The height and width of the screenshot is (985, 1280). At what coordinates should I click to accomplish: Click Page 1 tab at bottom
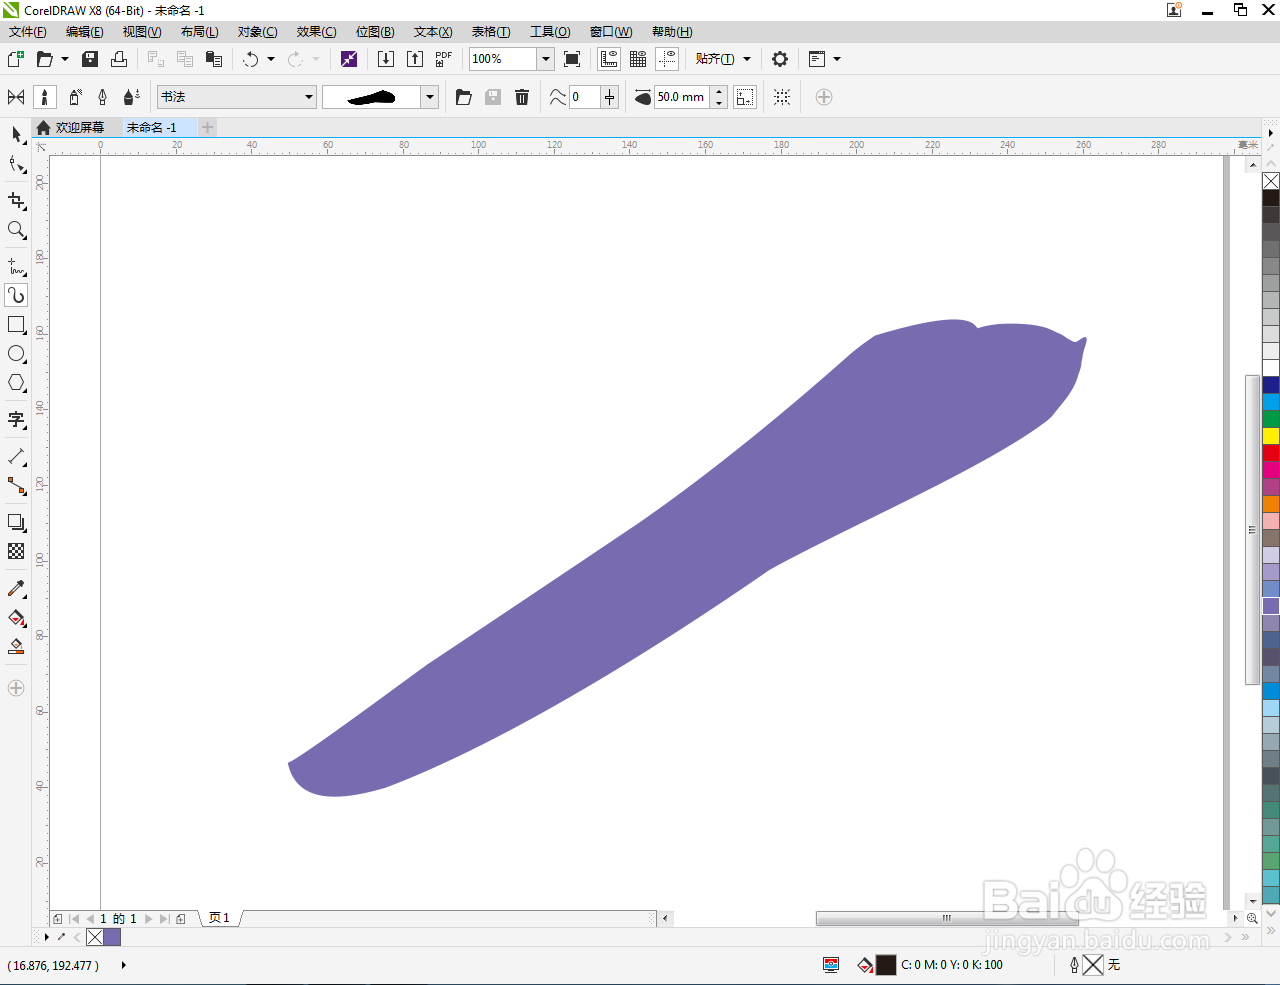click(x=220, y=918)
